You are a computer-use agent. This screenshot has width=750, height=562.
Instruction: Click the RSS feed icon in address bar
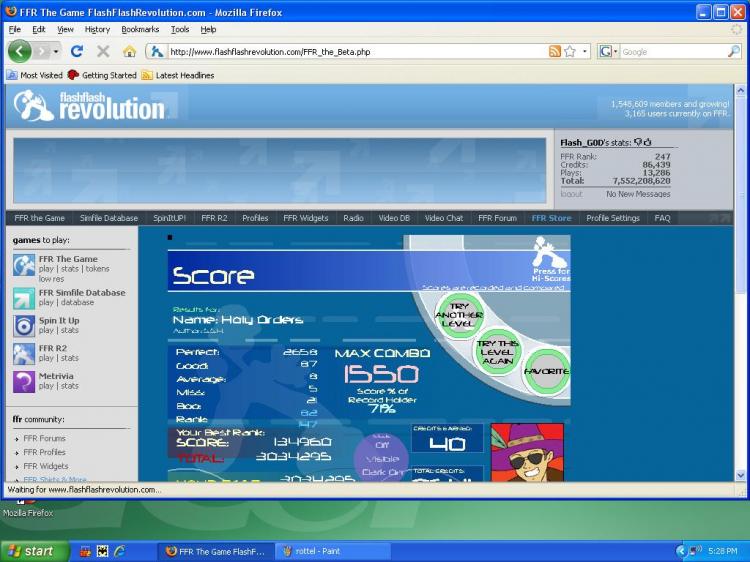tap(554, 51)
